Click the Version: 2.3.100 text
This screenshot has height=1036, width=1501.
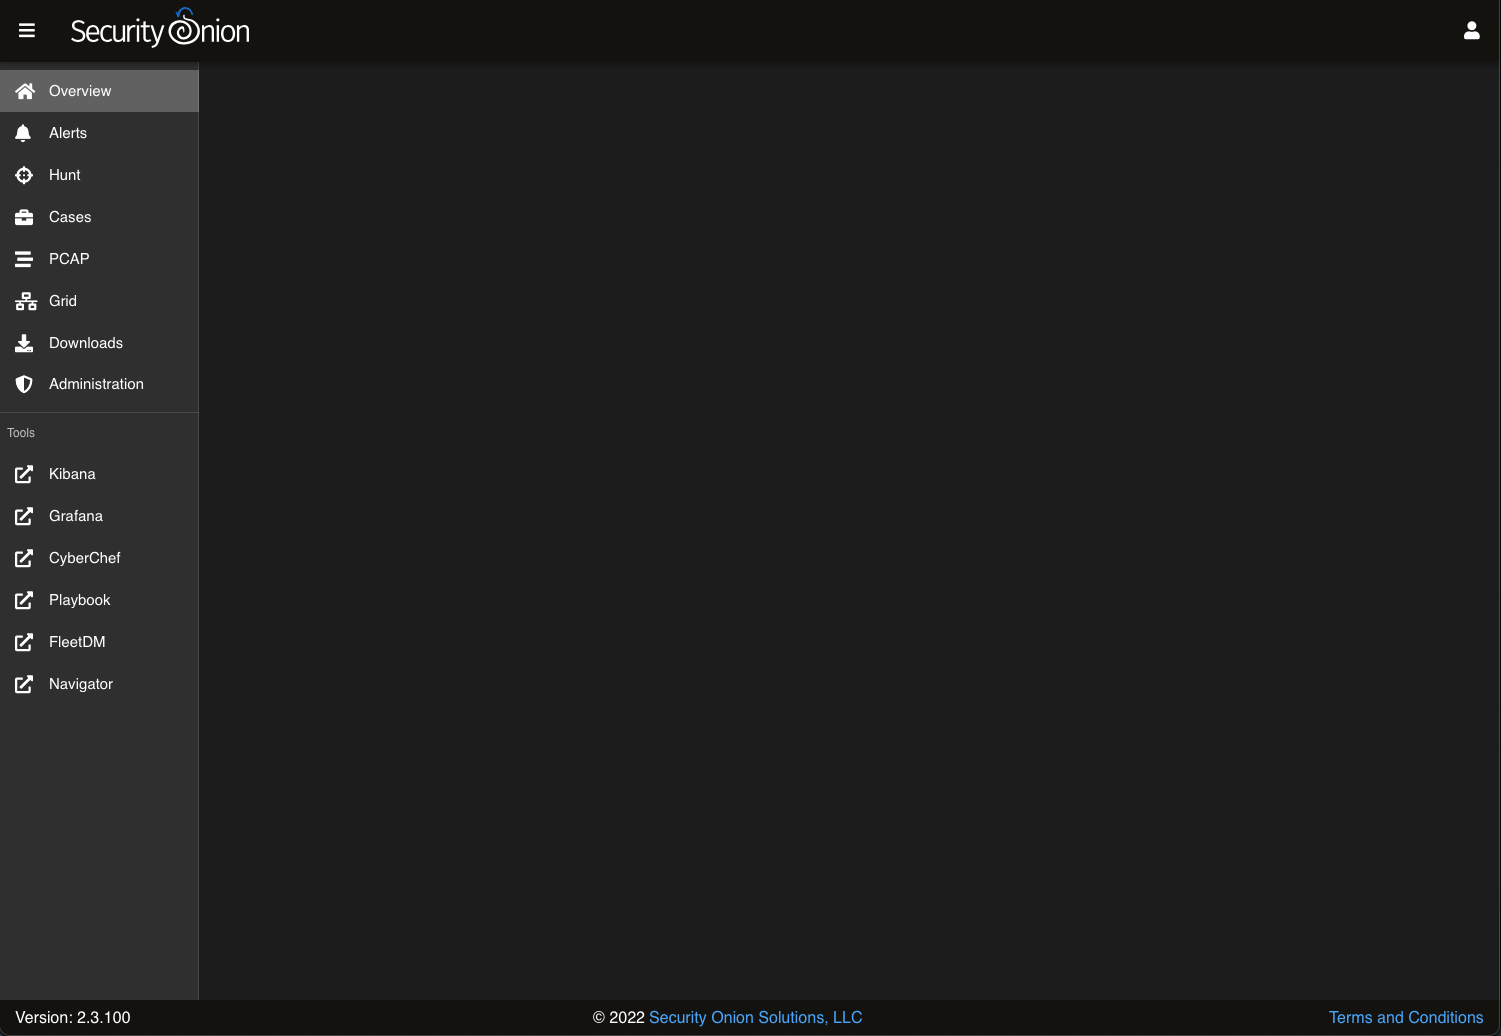tap(73, 1017)
